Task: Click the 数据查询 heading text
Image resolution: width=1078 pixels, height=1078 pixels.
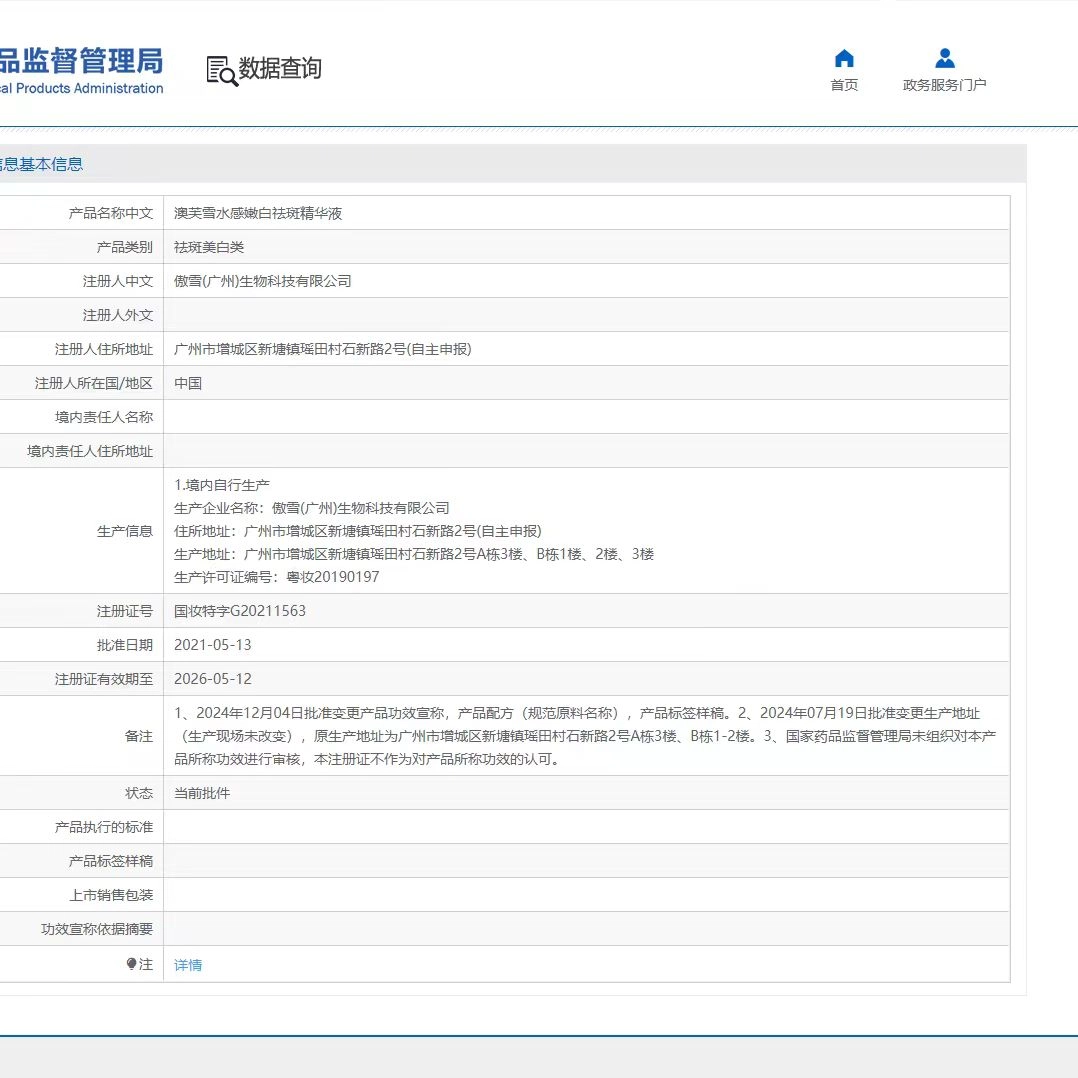Action: tap(280, 69)
